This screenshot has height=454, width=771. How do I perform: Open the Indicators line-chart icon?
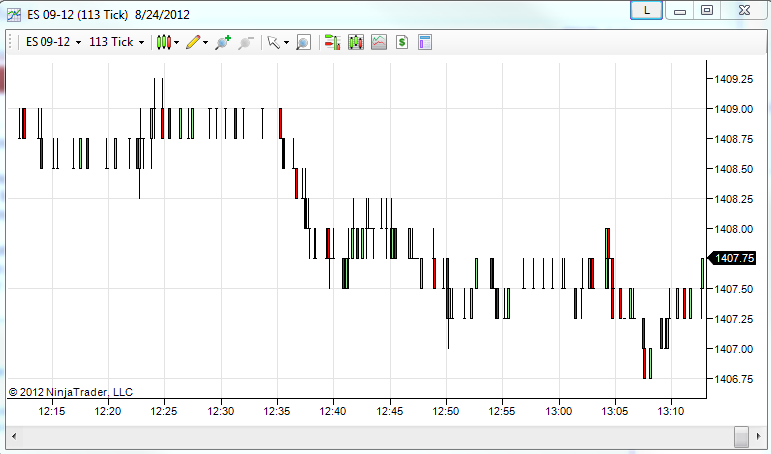pos(379,42)
